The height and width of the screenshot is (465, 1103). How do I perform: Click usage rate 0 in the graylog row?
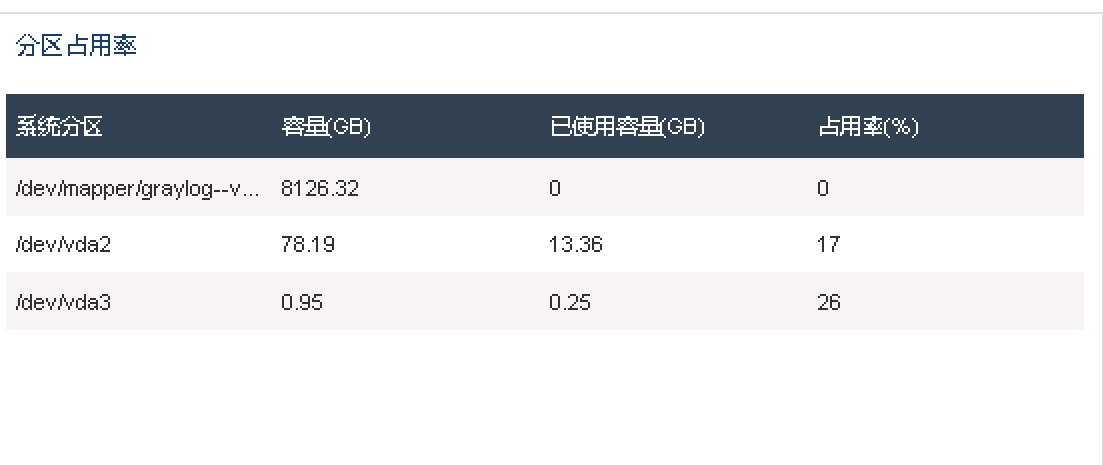tap(823, 188)
